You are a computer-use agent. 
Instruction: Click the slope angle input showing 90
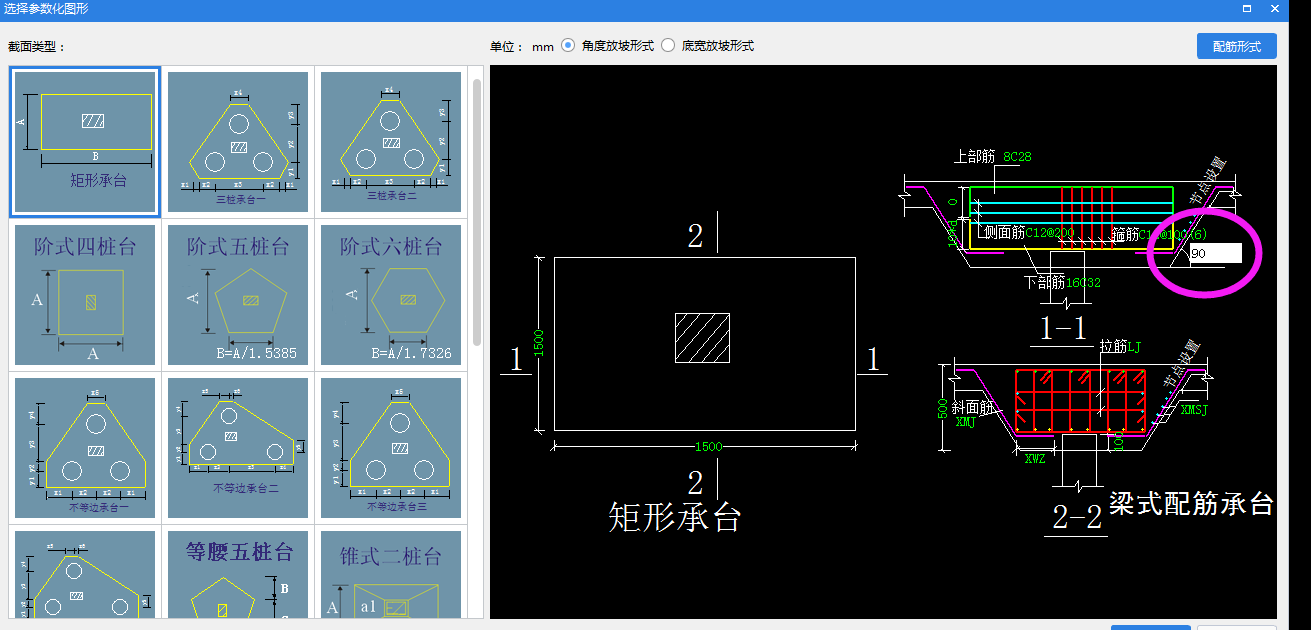point(1215,254)
